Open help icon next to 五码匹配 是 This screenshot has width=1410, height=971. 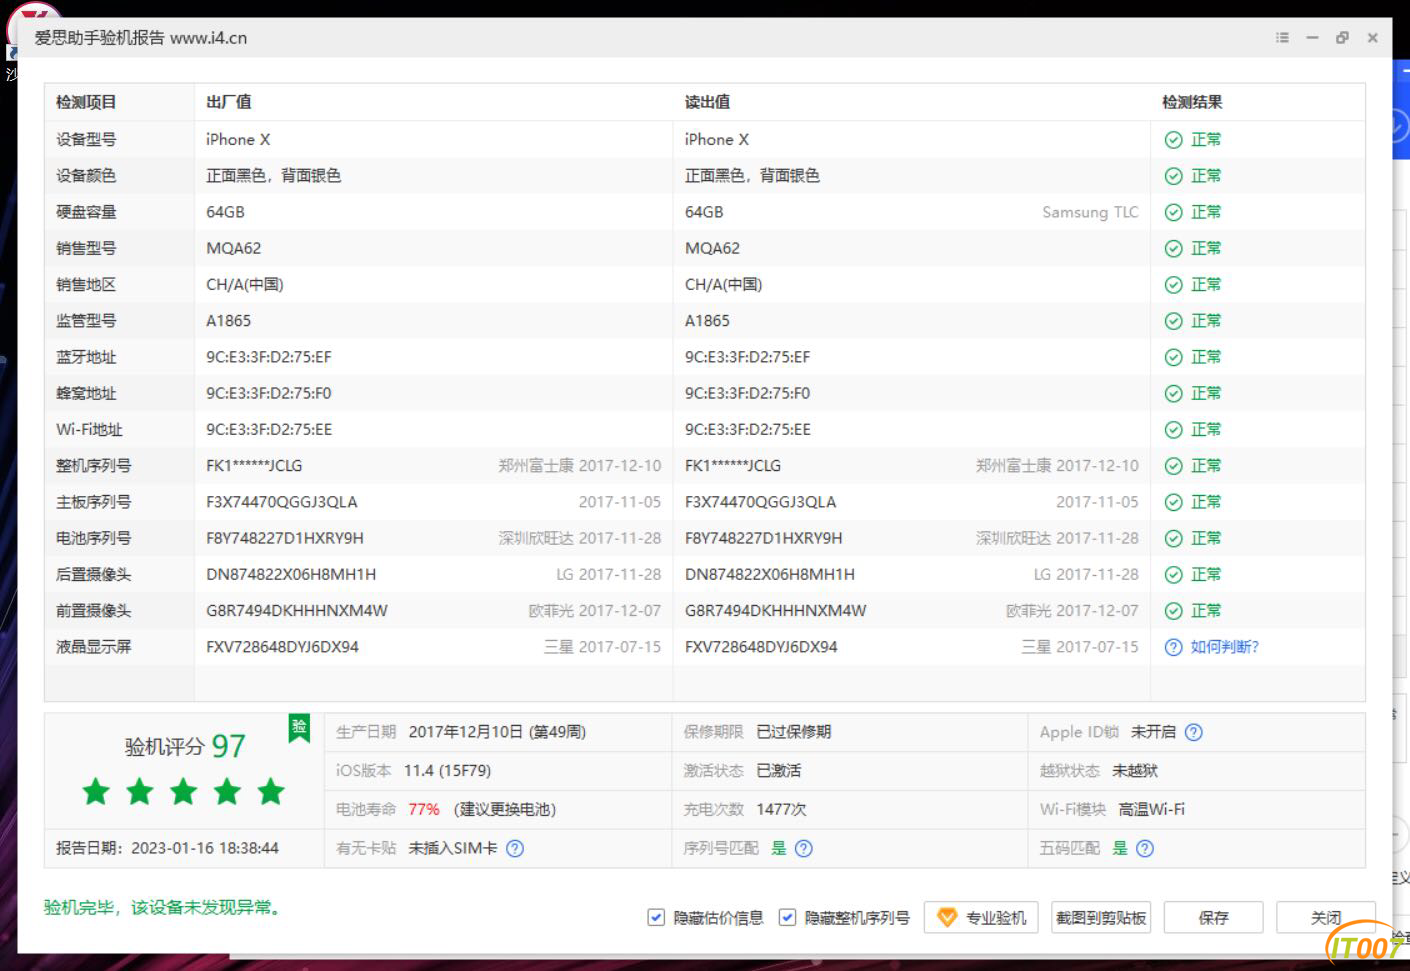1145,848
